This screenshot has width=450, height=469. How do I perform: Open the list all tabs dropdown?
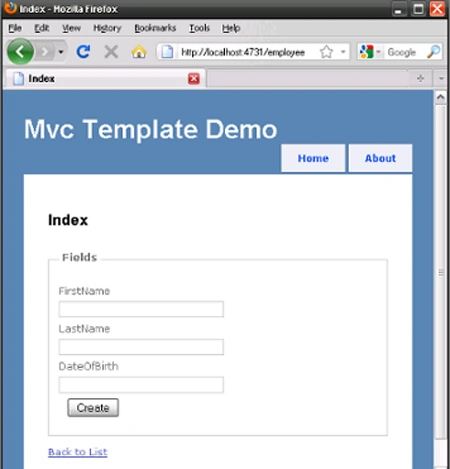pyautogui.click(x=441, y=79)
